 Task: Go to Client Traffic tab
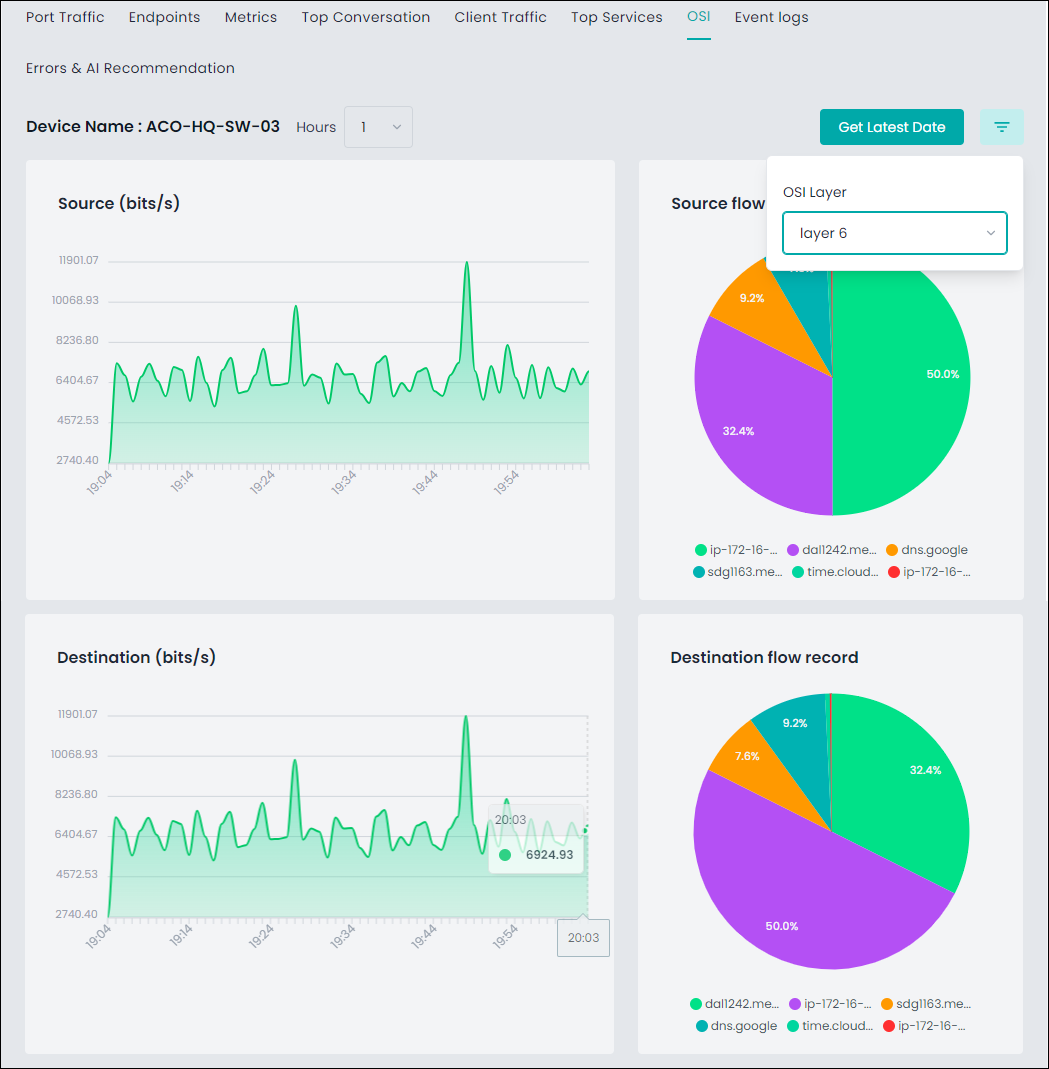pos(500,17)
